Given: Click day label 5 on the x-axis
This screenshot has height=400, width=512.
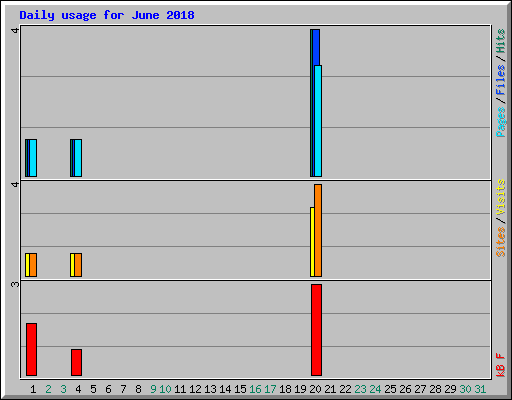Looking at the screenshot, I should pyautogui.click(x=93, y=389).
